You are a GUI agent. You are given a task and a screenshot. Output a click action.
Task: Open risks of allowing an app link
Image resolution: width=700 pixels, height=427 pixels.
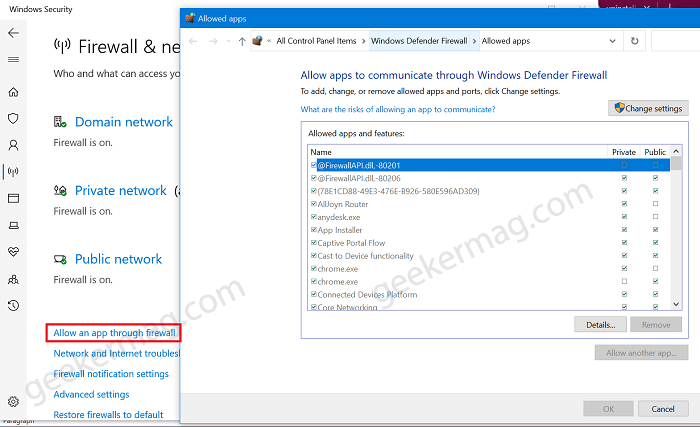coord(398,109)
